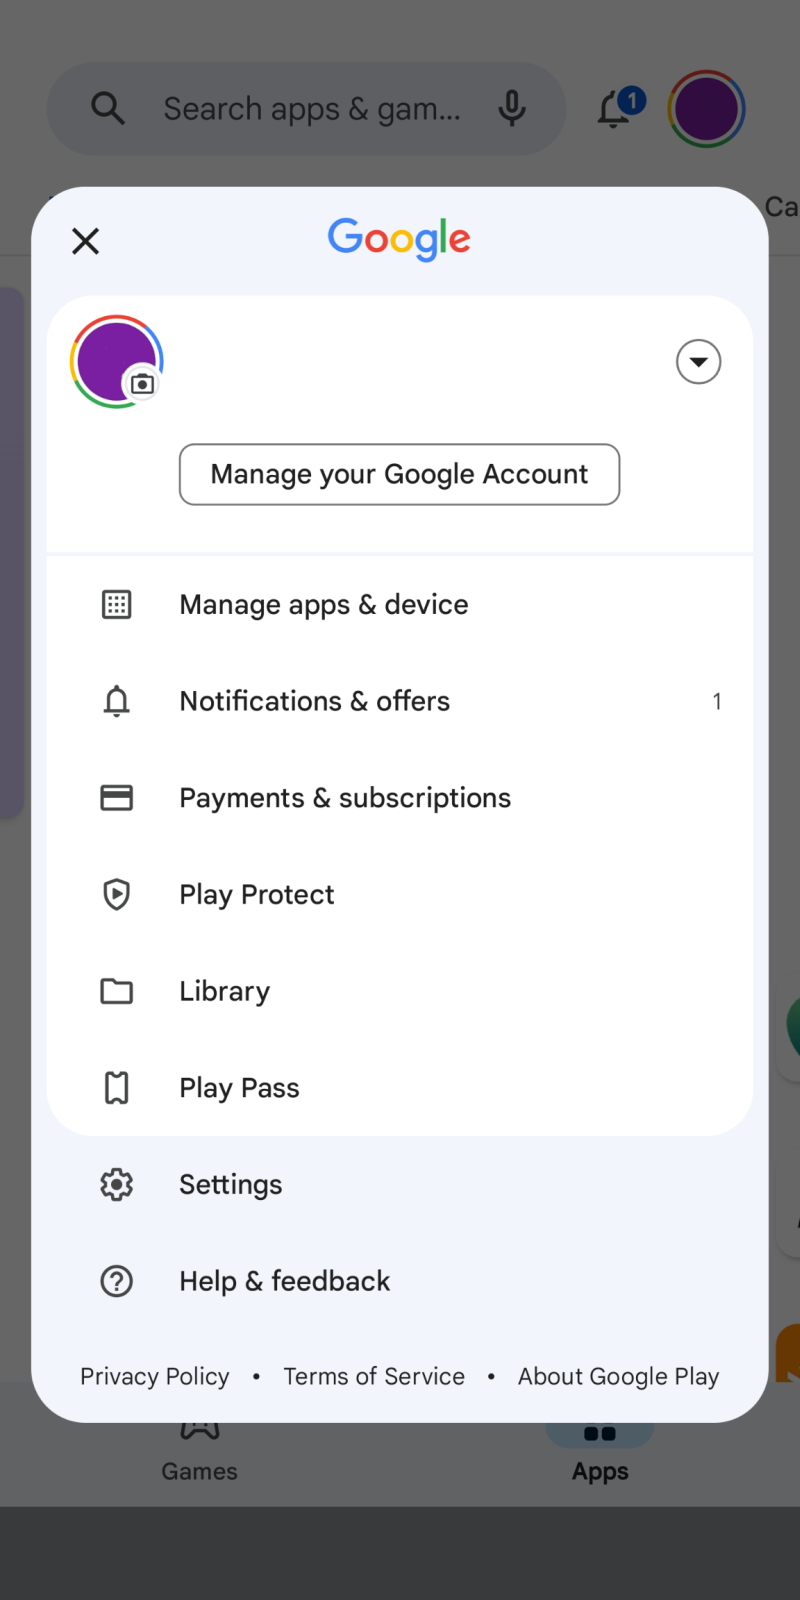Open the About Google Play link
The image size is (800, 1600).
(618, 1376)
